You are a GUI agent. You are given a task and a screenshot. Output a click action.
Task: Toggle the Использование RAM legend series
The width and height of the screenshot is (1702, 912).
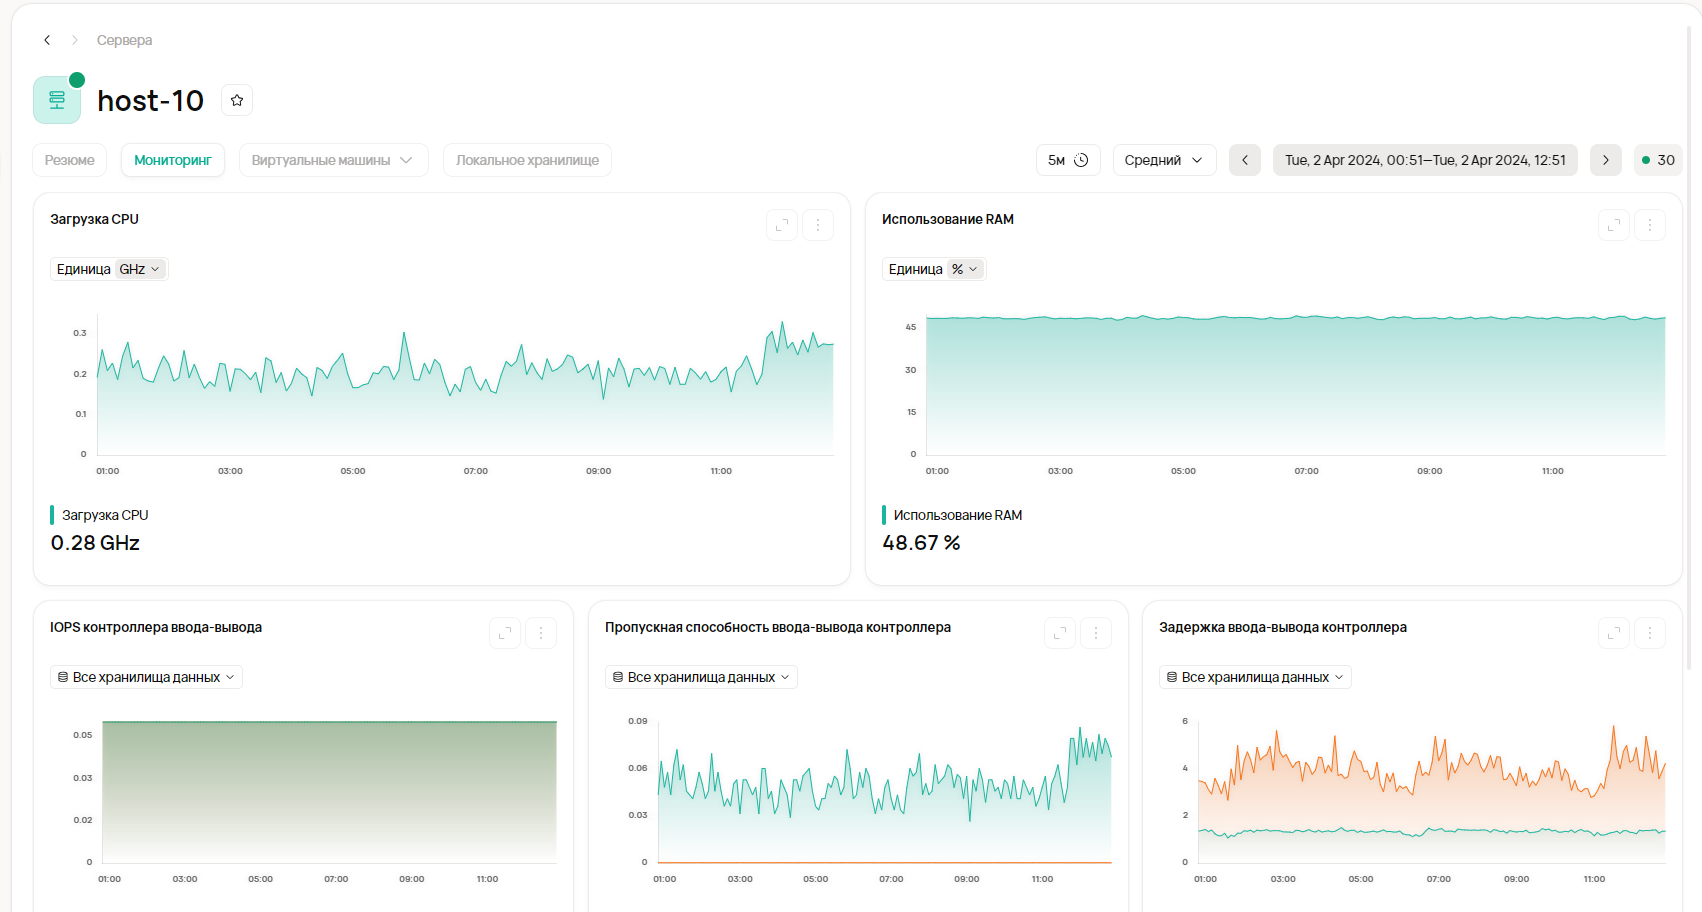pos(957,515)
